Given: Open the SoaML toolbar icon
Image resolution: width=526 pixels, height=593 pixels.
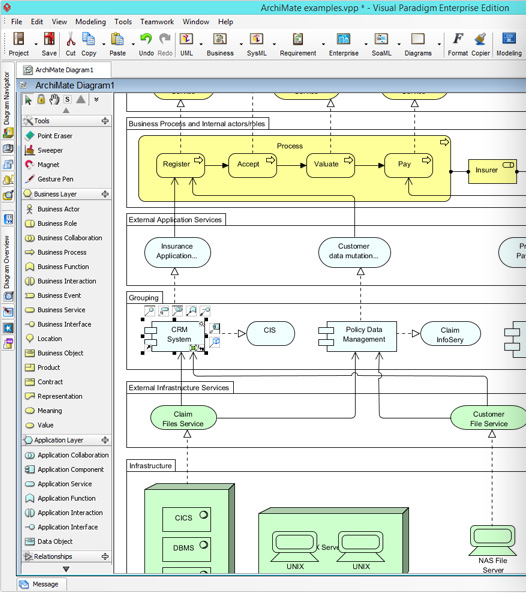Looking at the screenshot, I should [x=381, y=39].
